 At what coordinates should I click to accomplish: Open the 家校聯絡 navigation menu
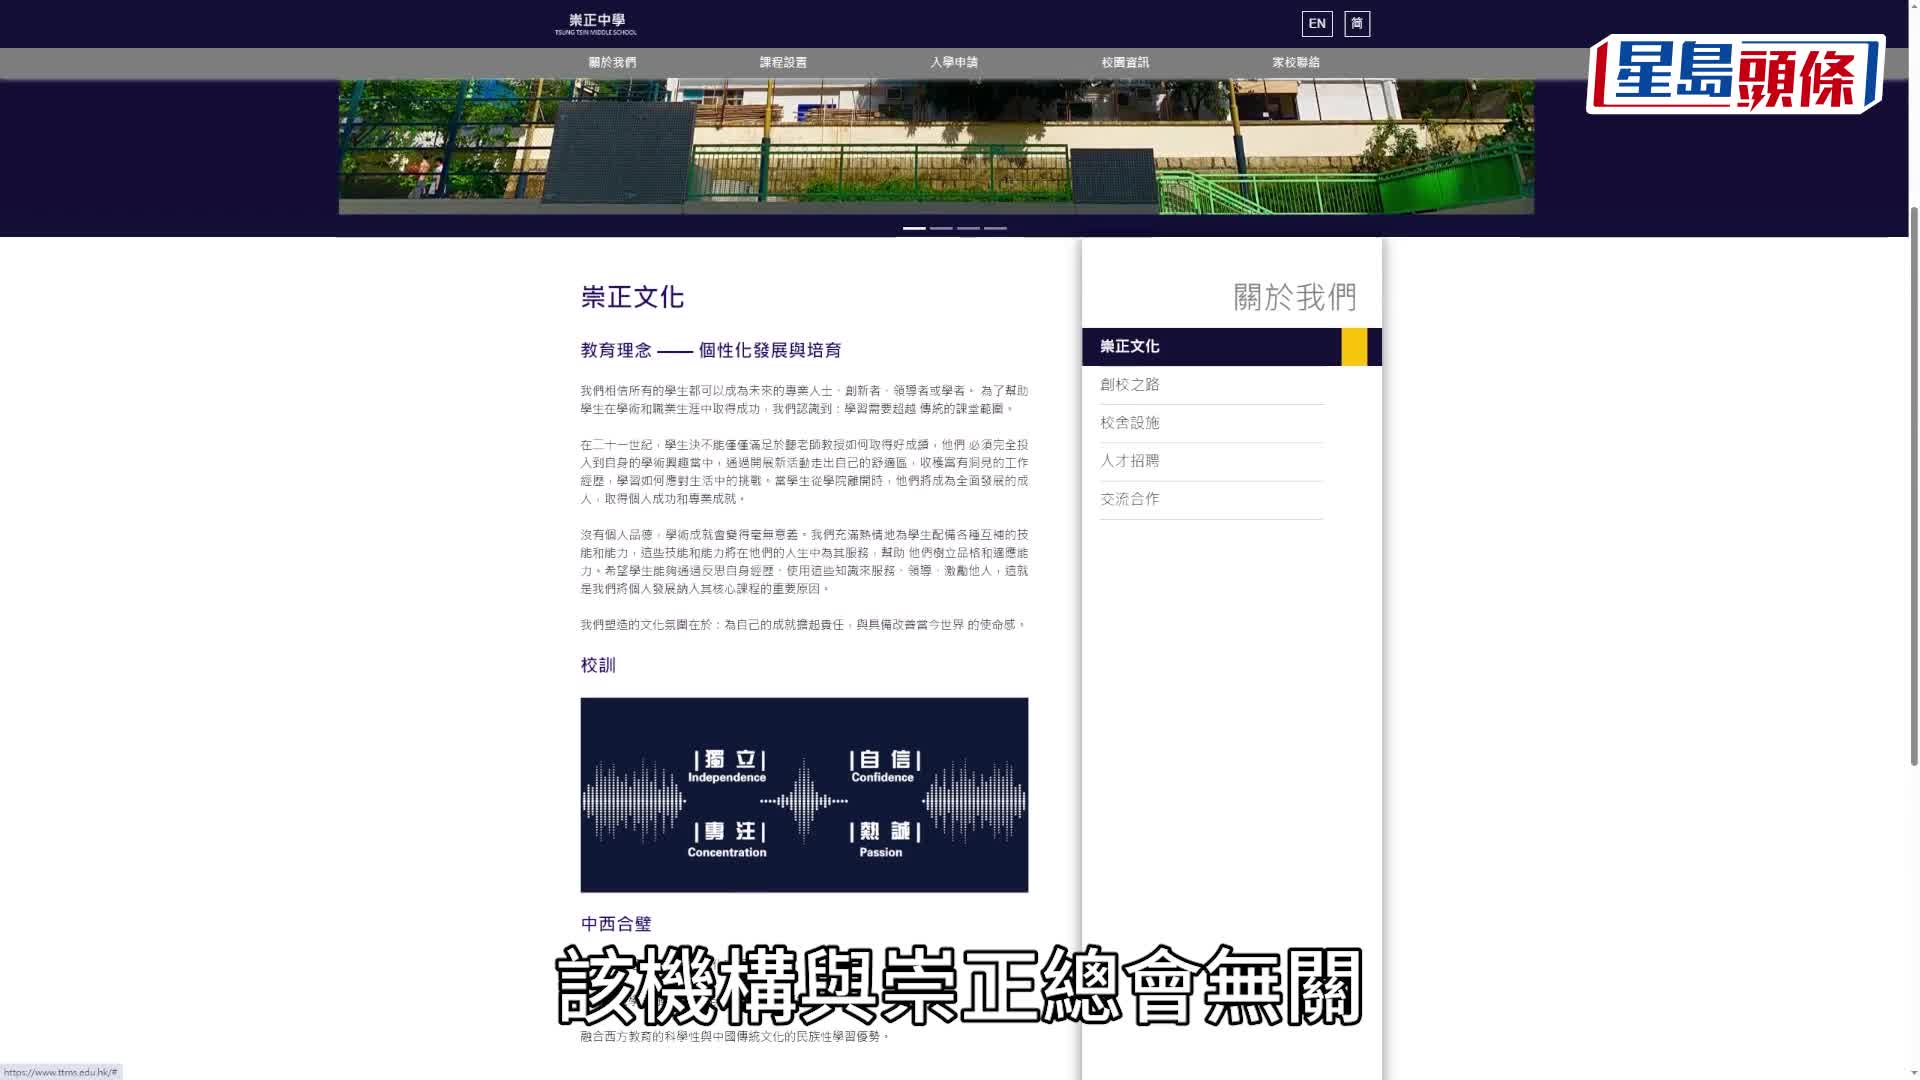[x=1296, y=62]
